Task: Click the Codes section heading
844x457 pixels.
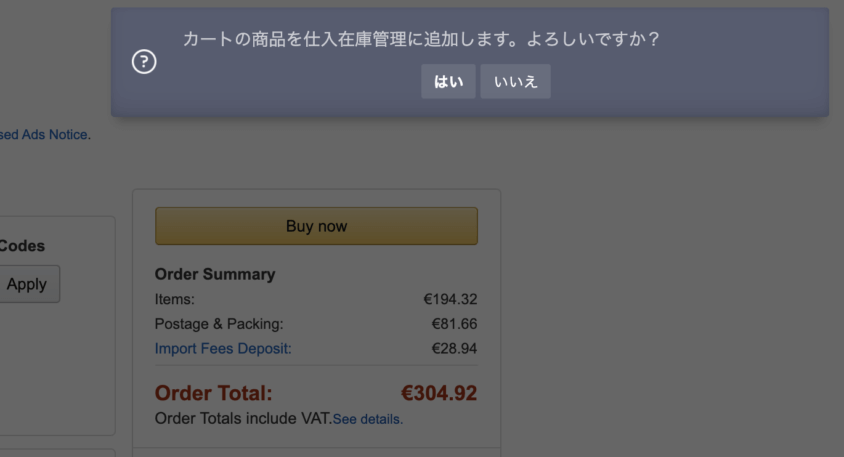Action: pyautogui.click(x=22, y=246)
